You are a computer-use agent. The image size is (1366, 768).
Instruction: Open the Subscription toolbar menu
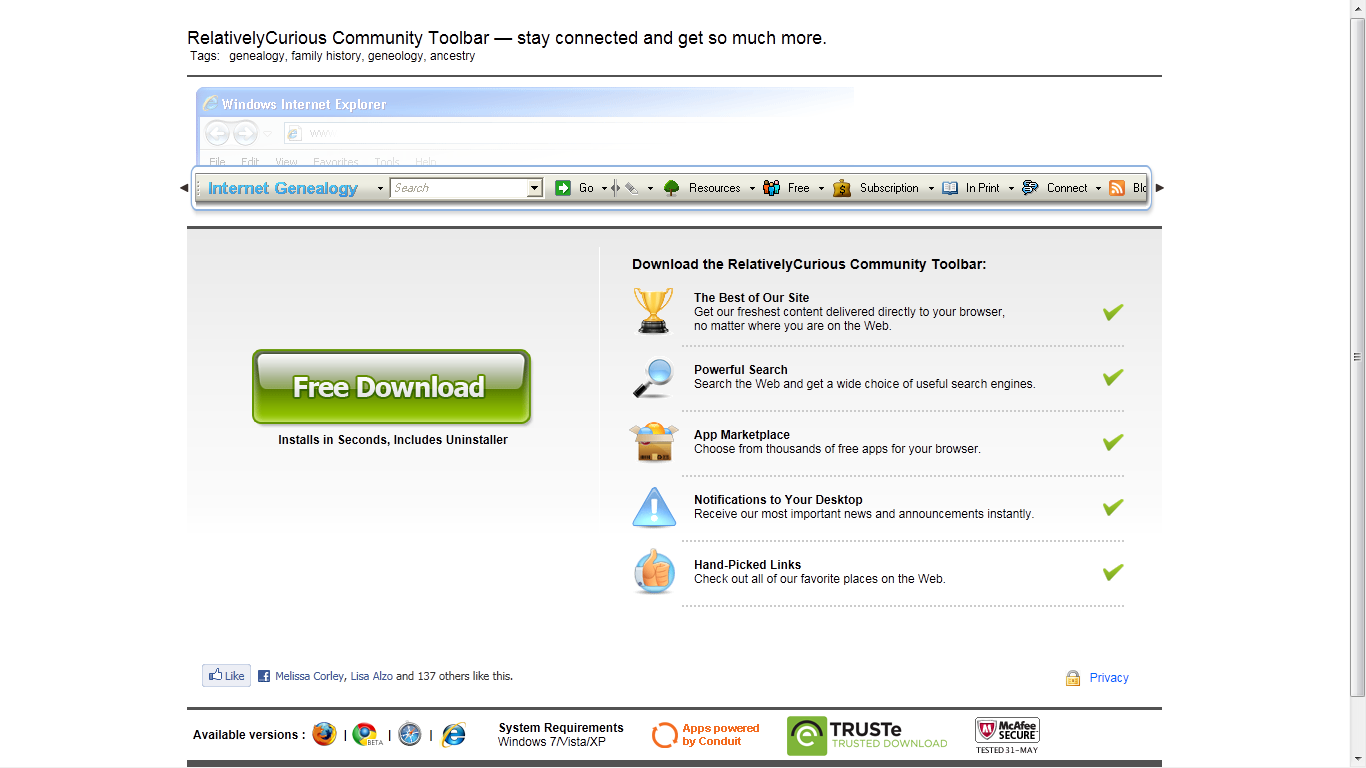click(889, 188)
